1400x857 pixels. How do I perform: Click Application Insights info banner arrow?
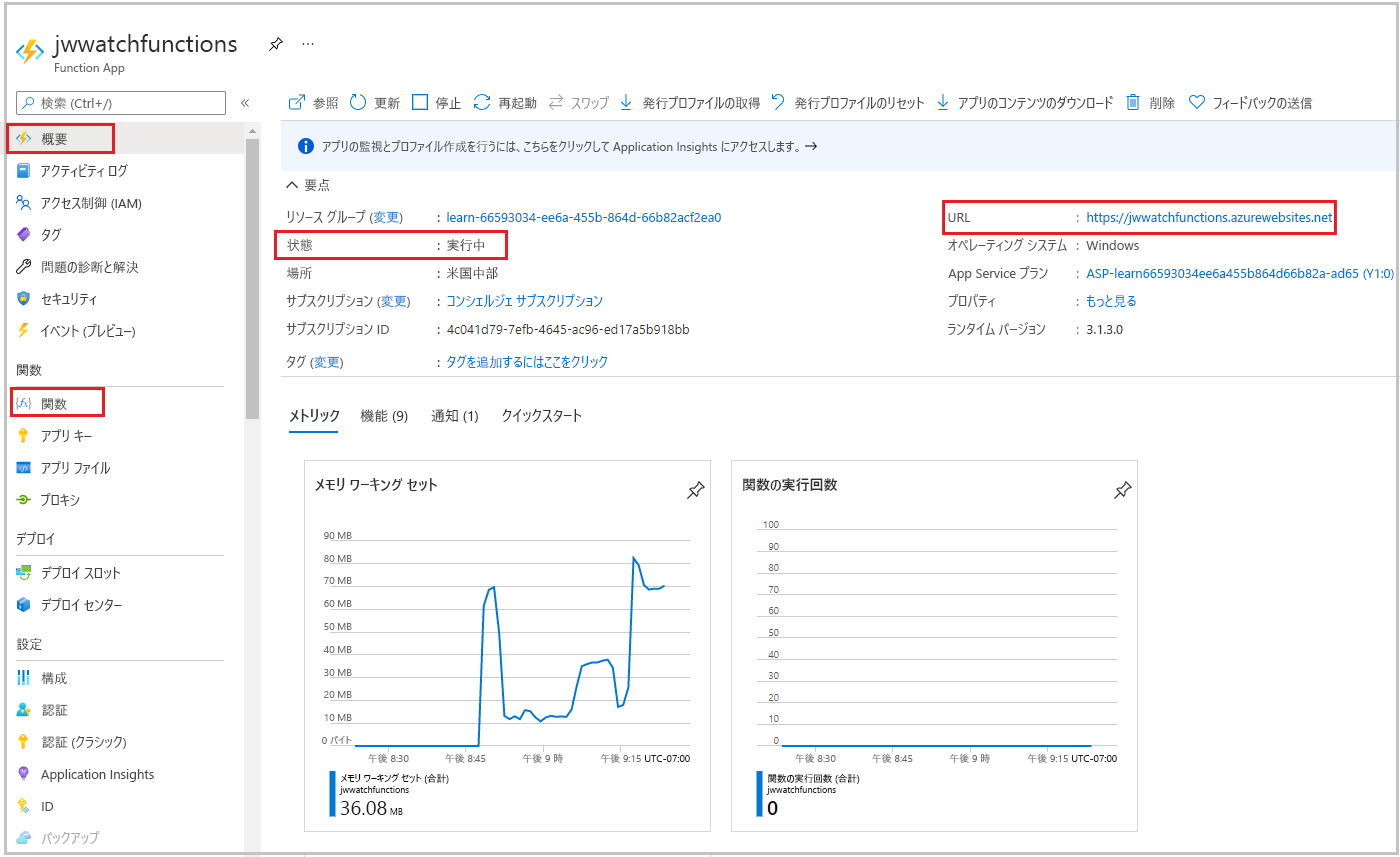(x=811, y=146)
